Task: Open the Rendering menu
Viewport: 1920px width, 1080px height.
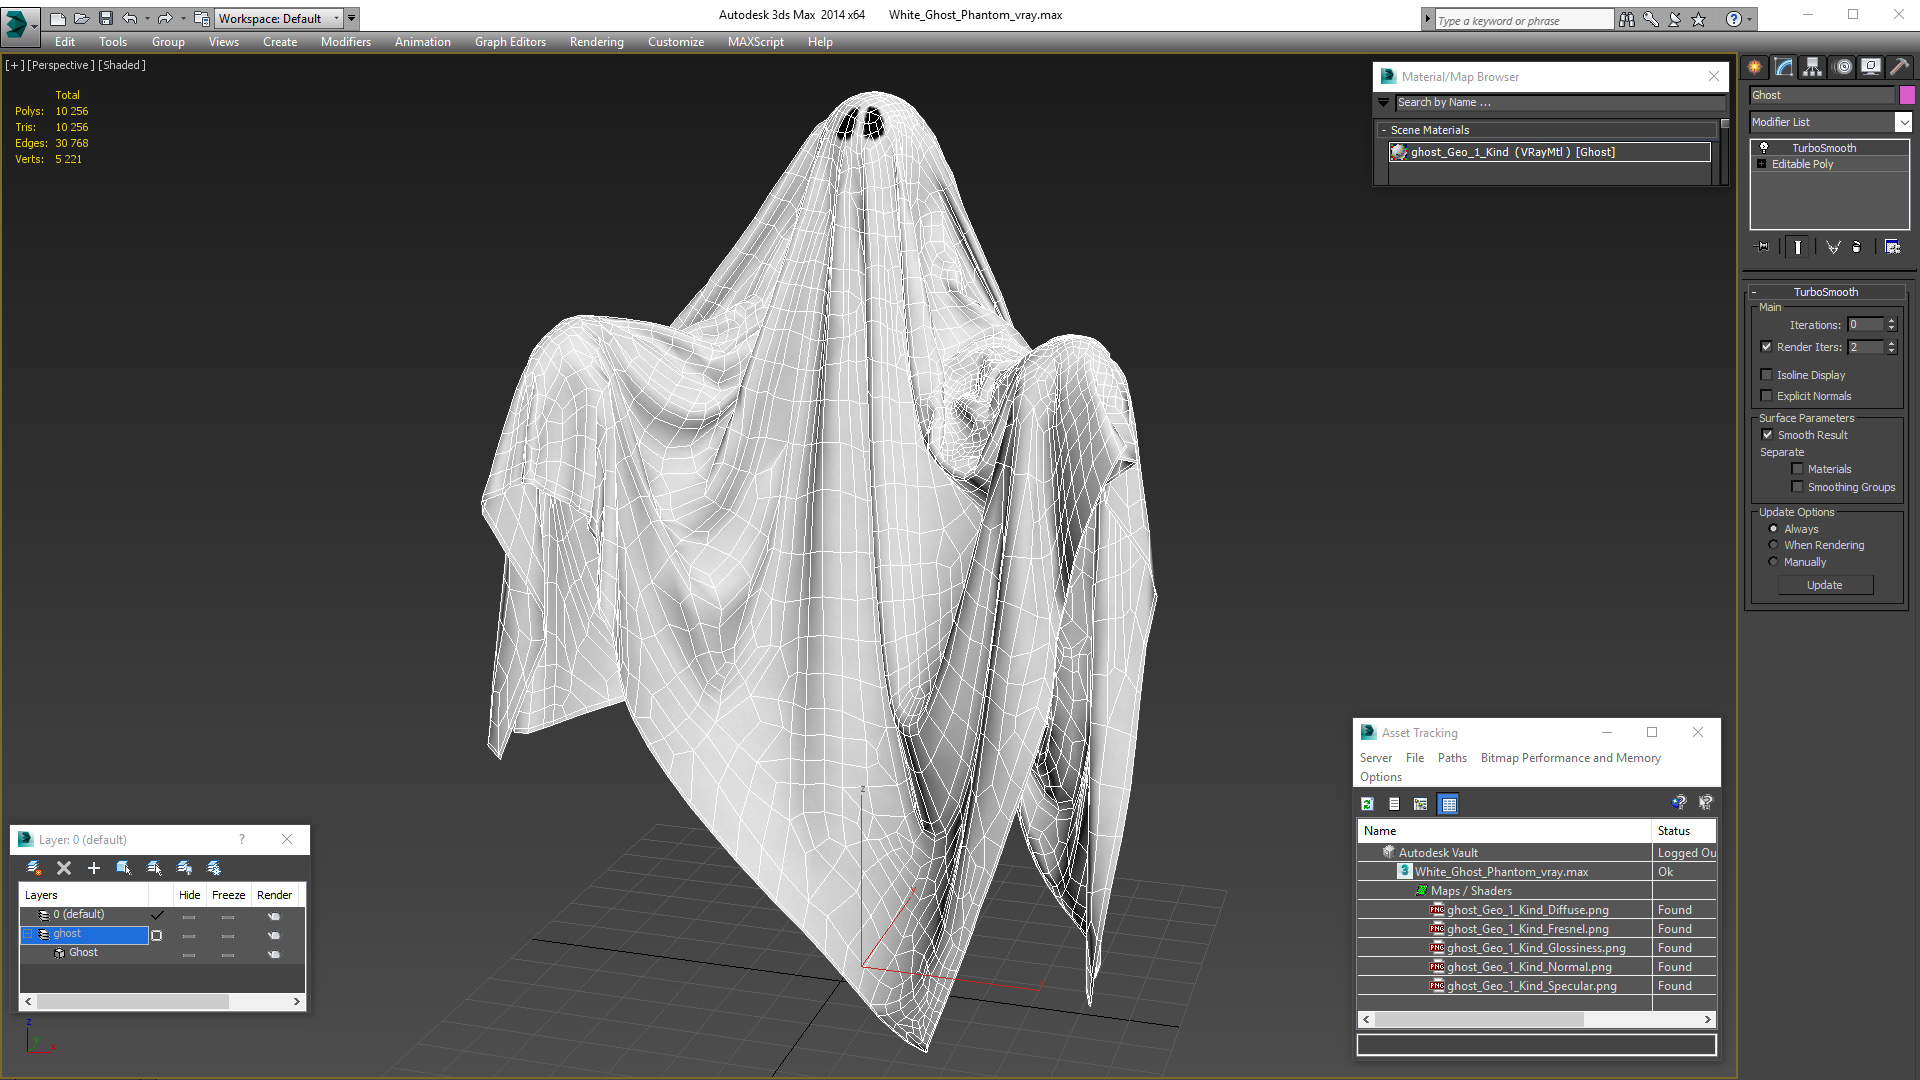Action: click(596, 42)
